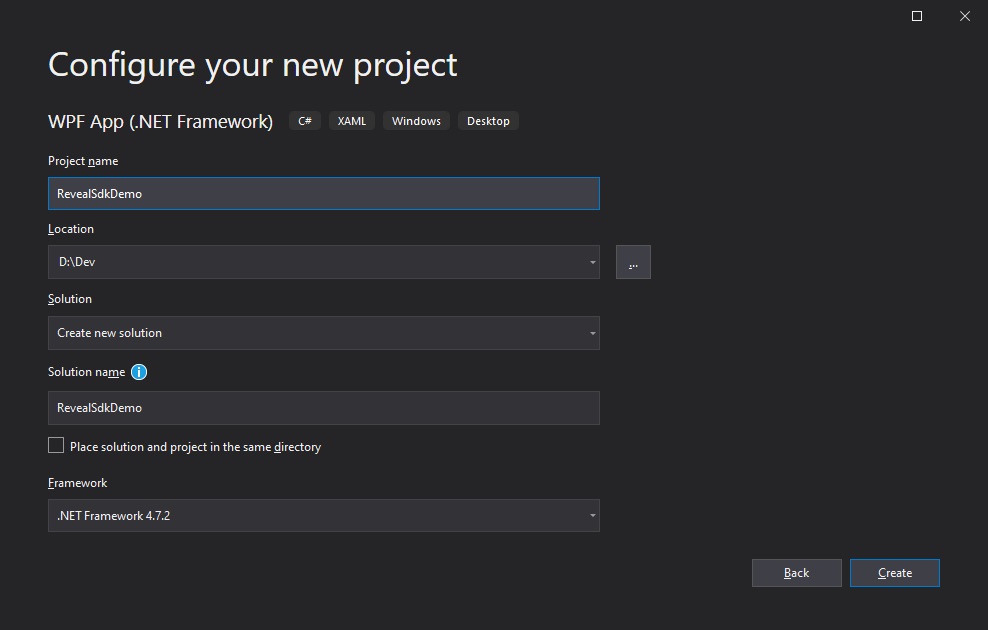Click the C# language tag
Screen dimensions: 988x630
coord(305,121)
